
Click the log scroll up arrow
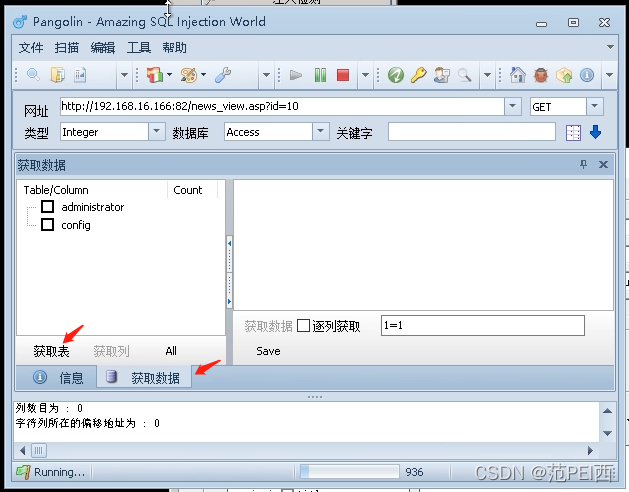coord(607,411)
